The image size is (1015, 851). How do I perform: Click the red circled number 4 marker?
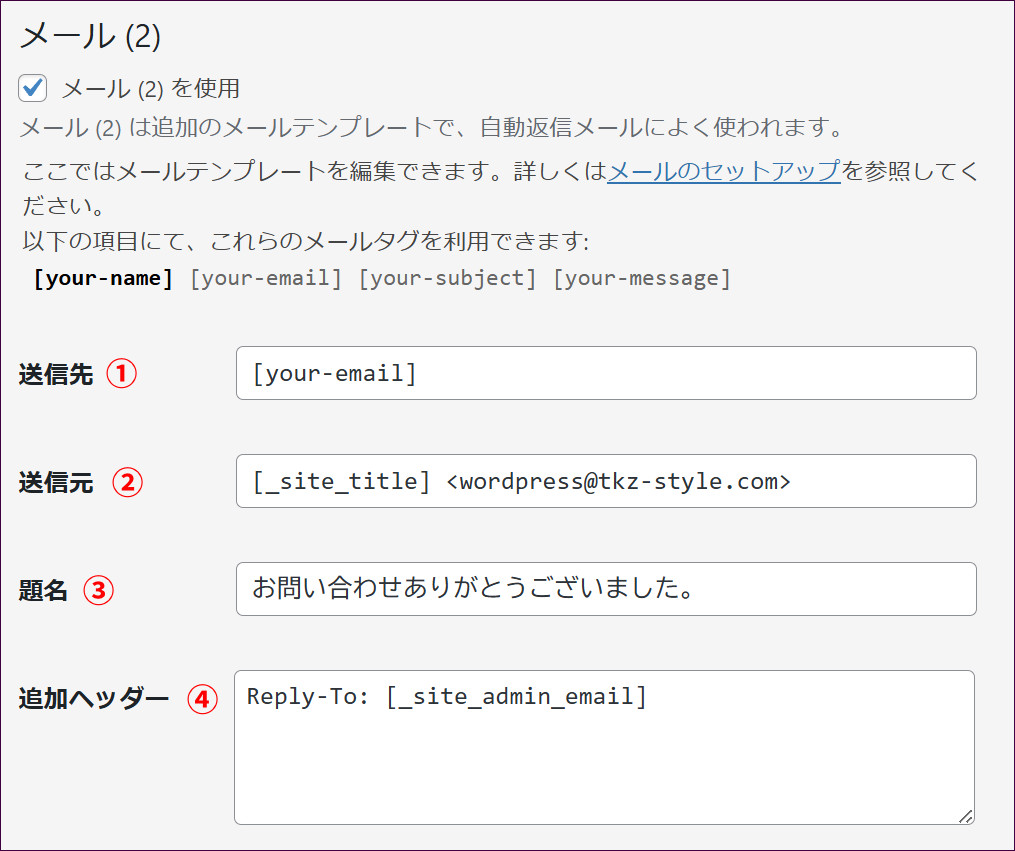pos(202,699)
